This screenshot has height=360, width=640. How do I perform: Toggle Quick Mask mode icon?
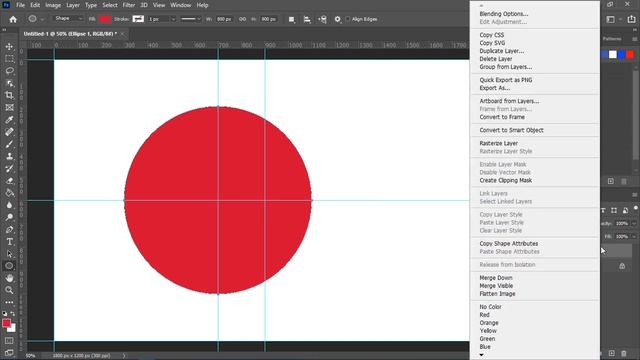click(x=9, y=341)
